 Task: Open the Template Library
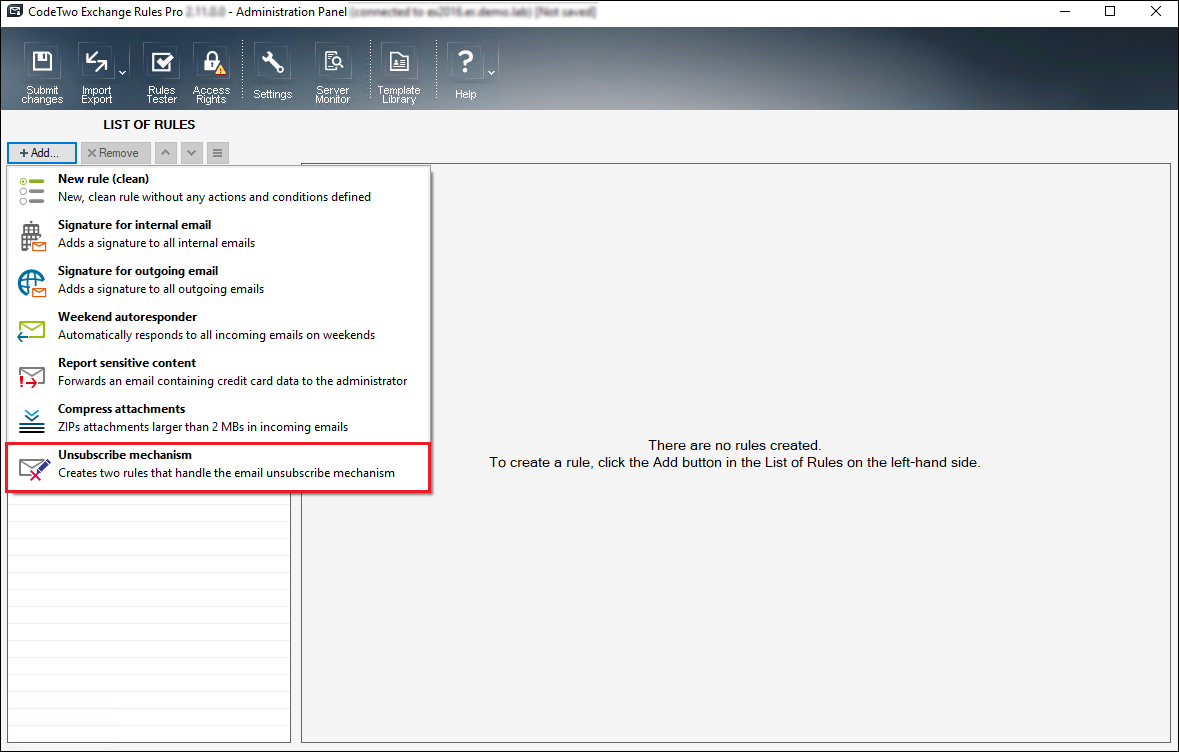tap(399, 73)
